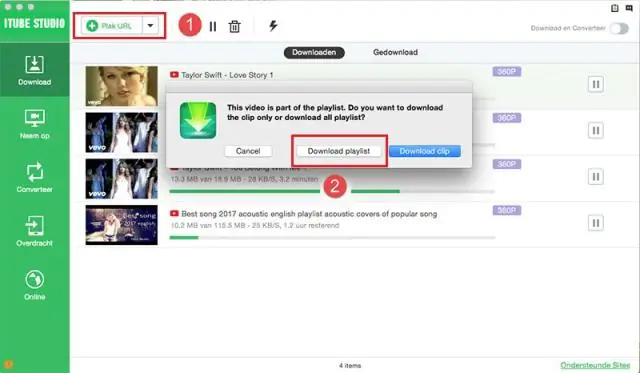The height and width of the screenshot is (373, 640).
Task: Click the trash delete icon
Action: coord(234,27)
